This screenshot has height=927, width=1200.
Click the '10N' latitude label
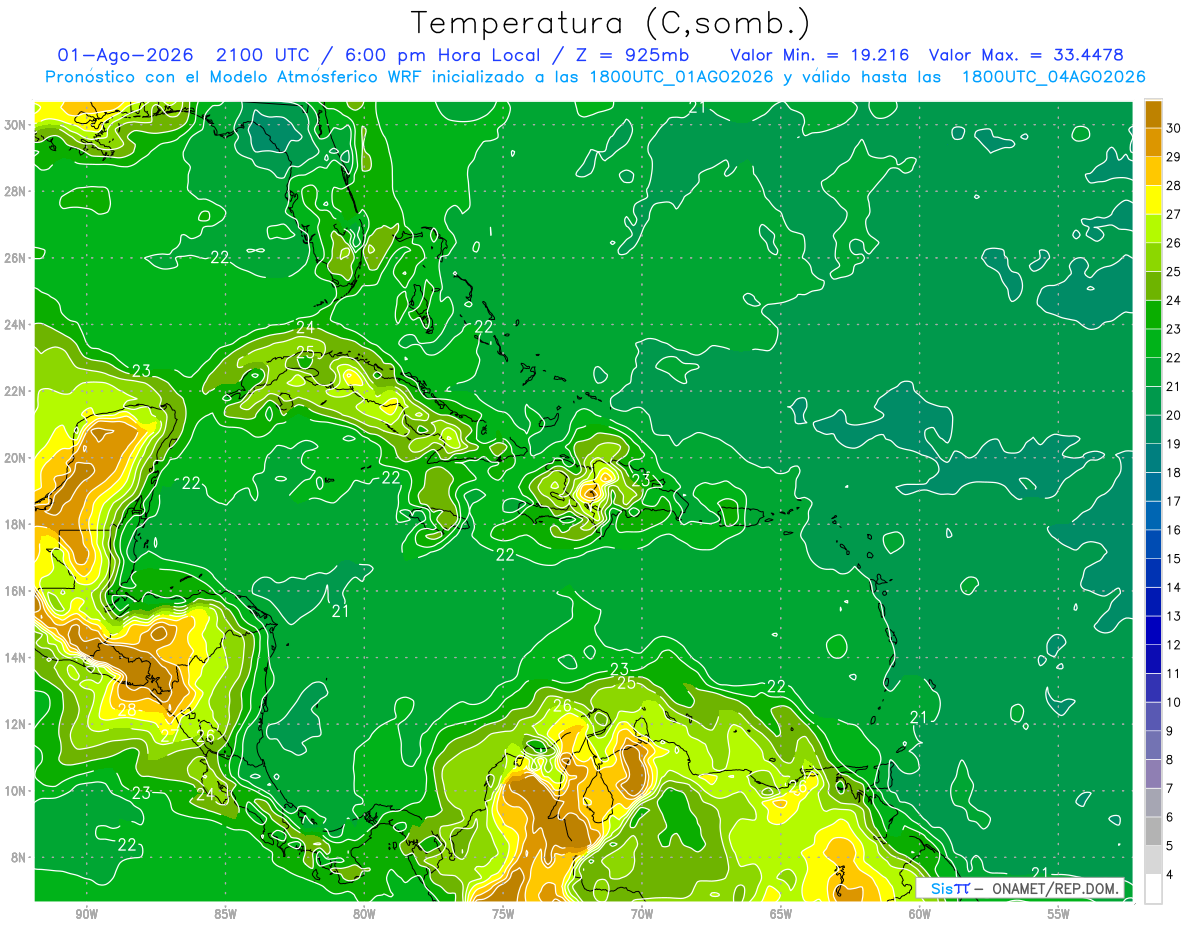click(16, 791)
